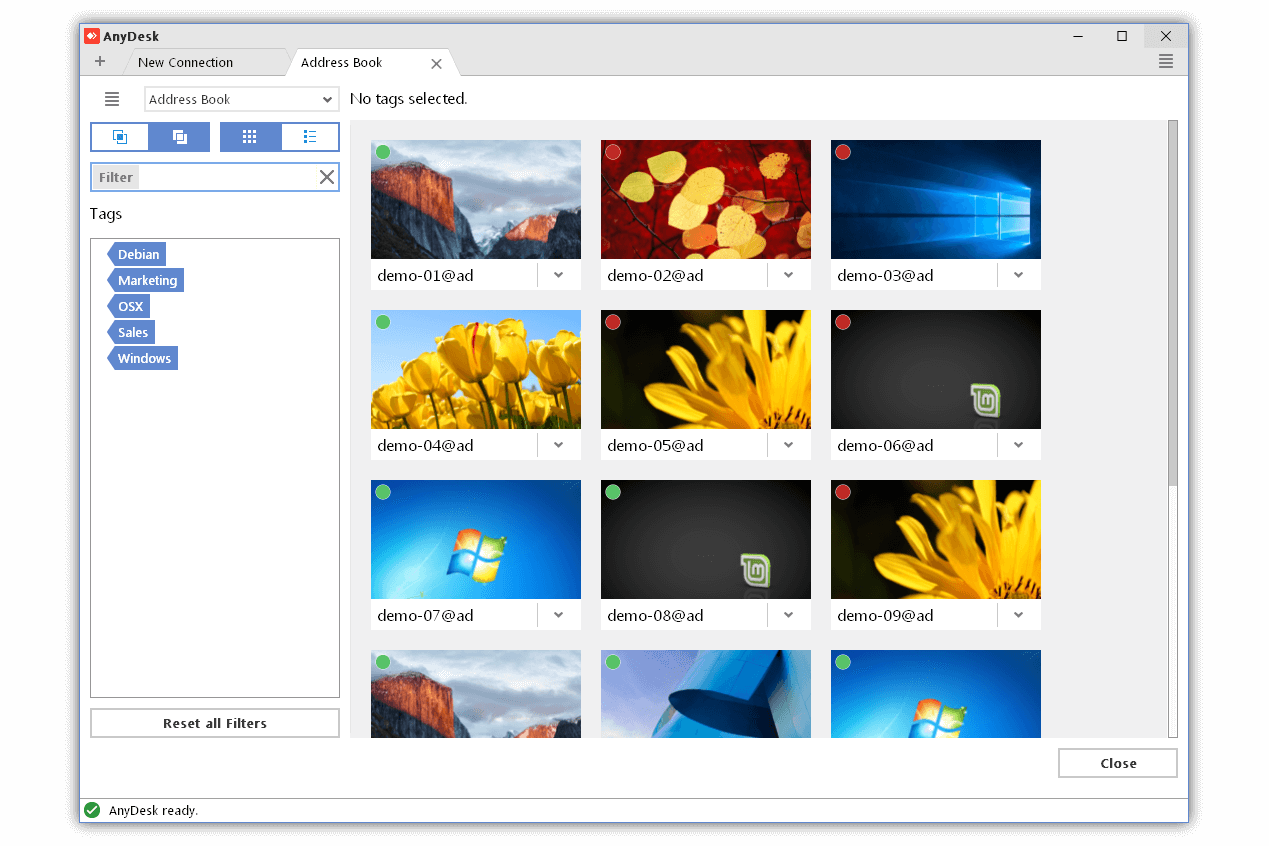Screen dimensions: 1269x846
Task: Open the demo-01@ad mountain thumbnail
Action: pos(476,200)
